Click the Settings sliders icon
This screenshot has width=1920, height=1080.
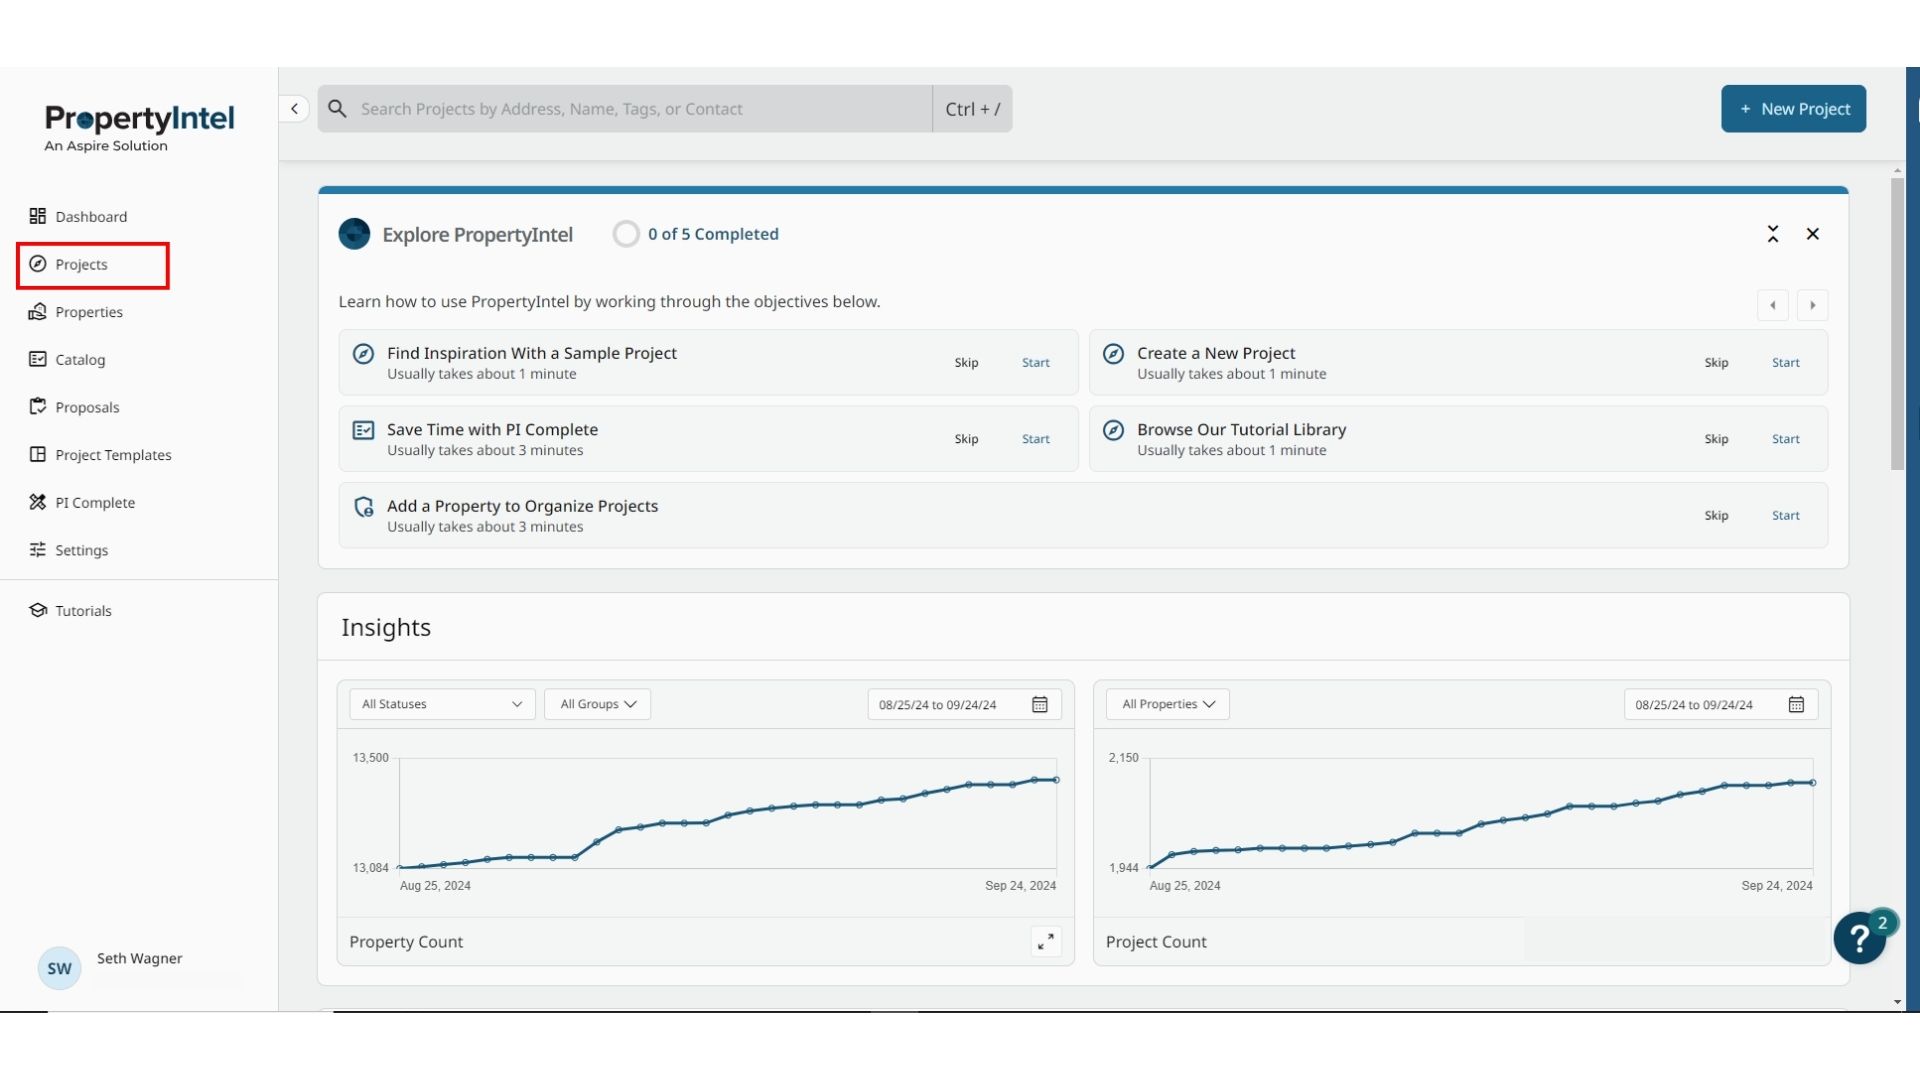[x=38, y=550]
